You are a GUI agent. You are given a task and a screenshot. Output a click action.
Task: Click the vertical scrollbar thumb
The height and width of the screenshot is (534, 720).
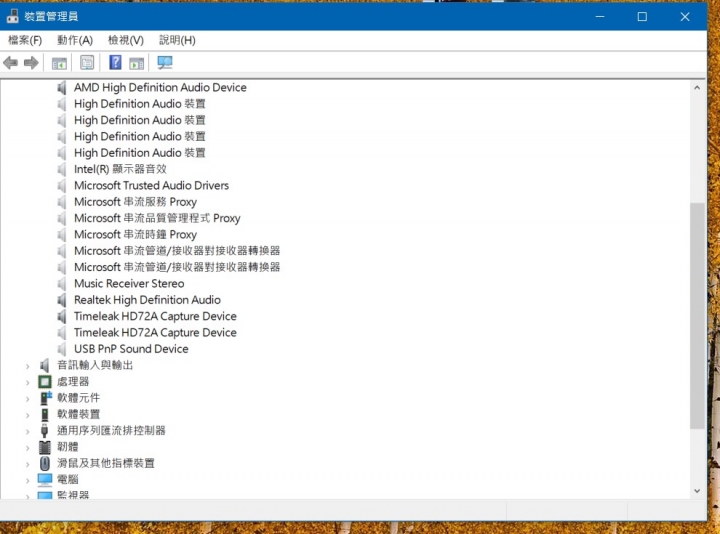click(x=697, y=316)
